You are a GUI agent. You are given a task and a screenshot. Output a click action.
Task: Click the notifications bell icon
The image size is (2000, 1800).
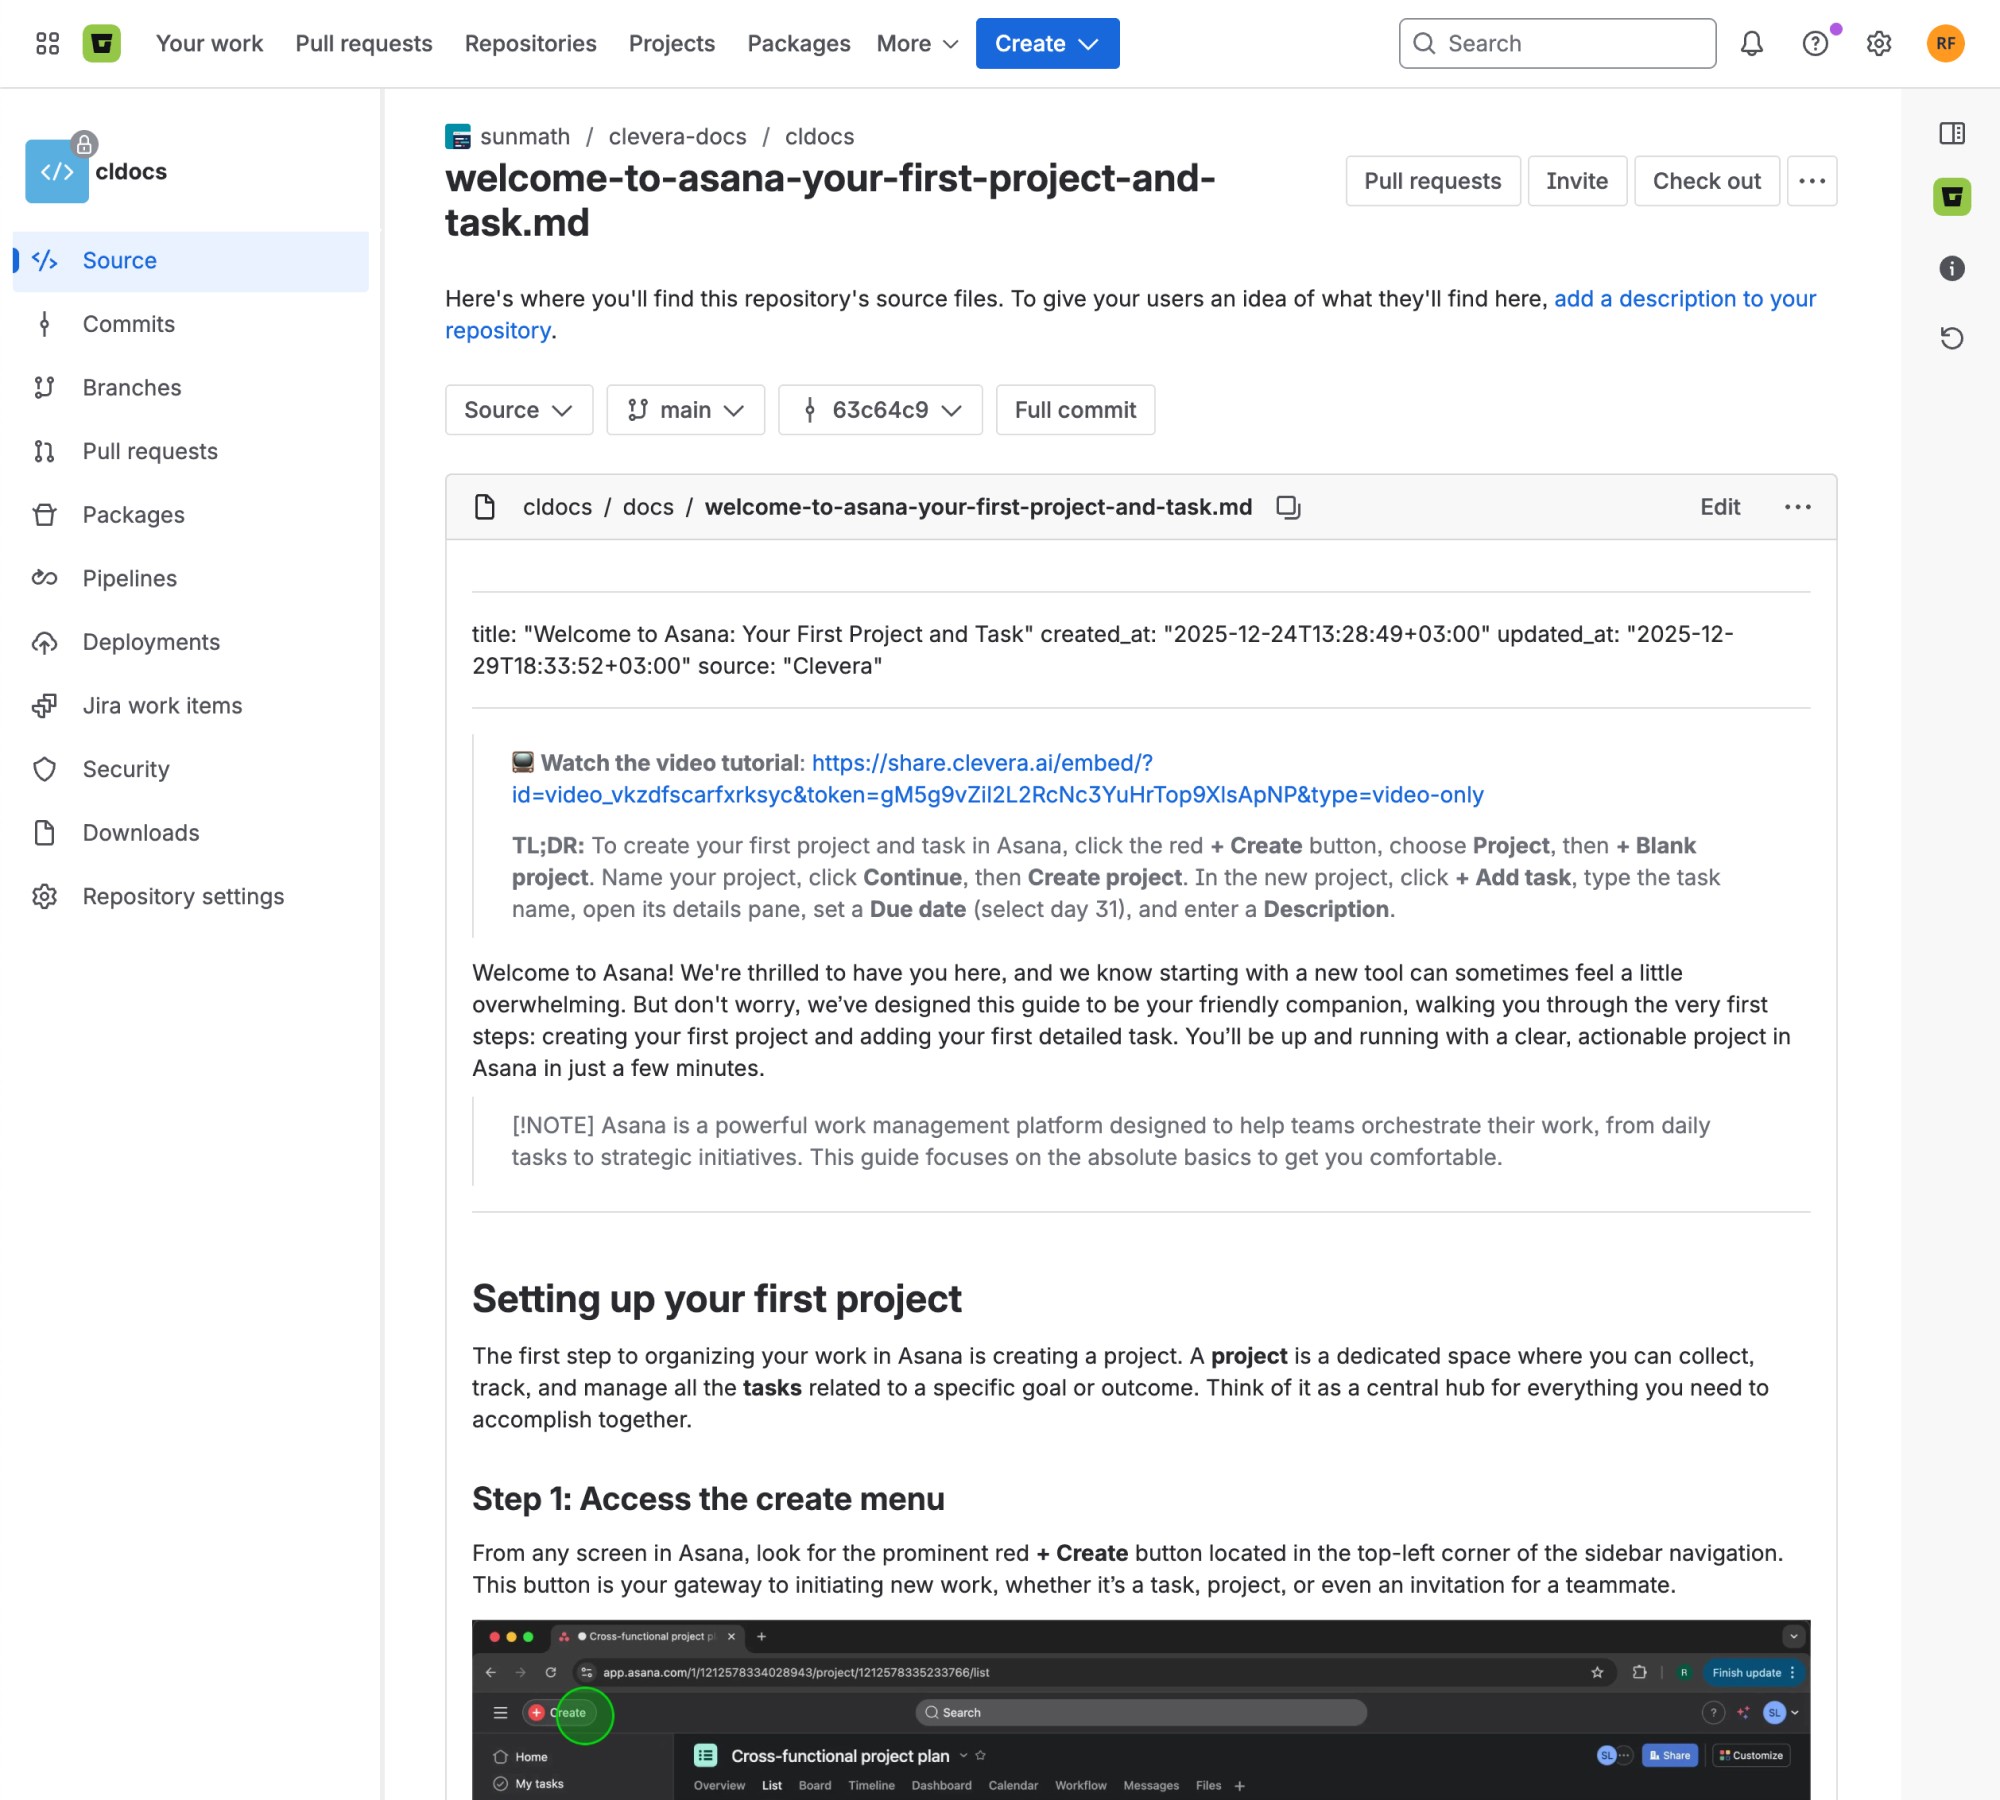1751,43
